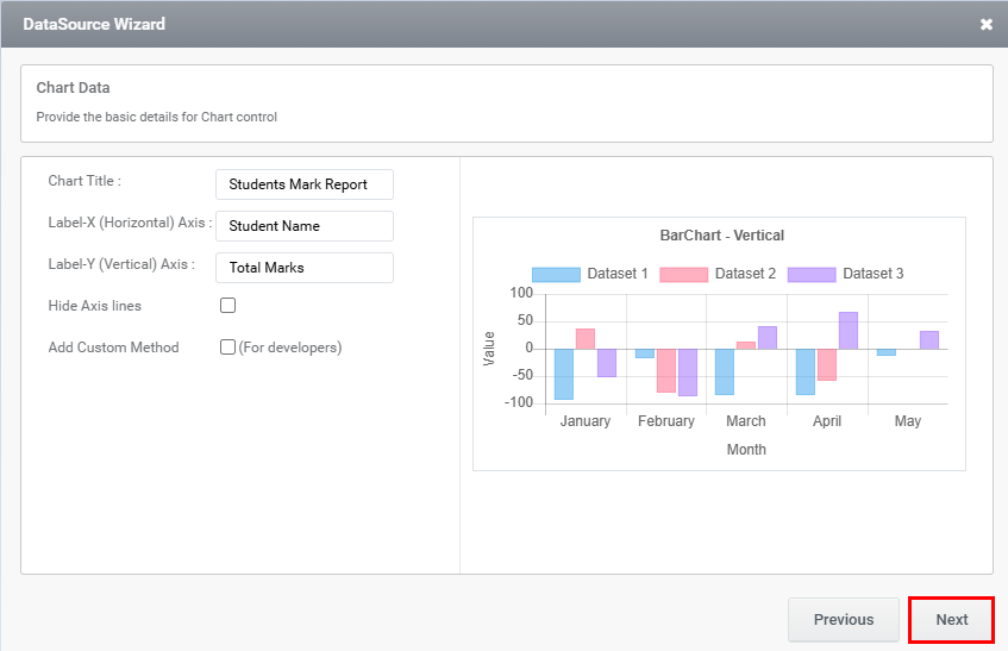The image size is (1008, 651).
Task: Select May's purple bar in the chart
Action: (929, 340)
